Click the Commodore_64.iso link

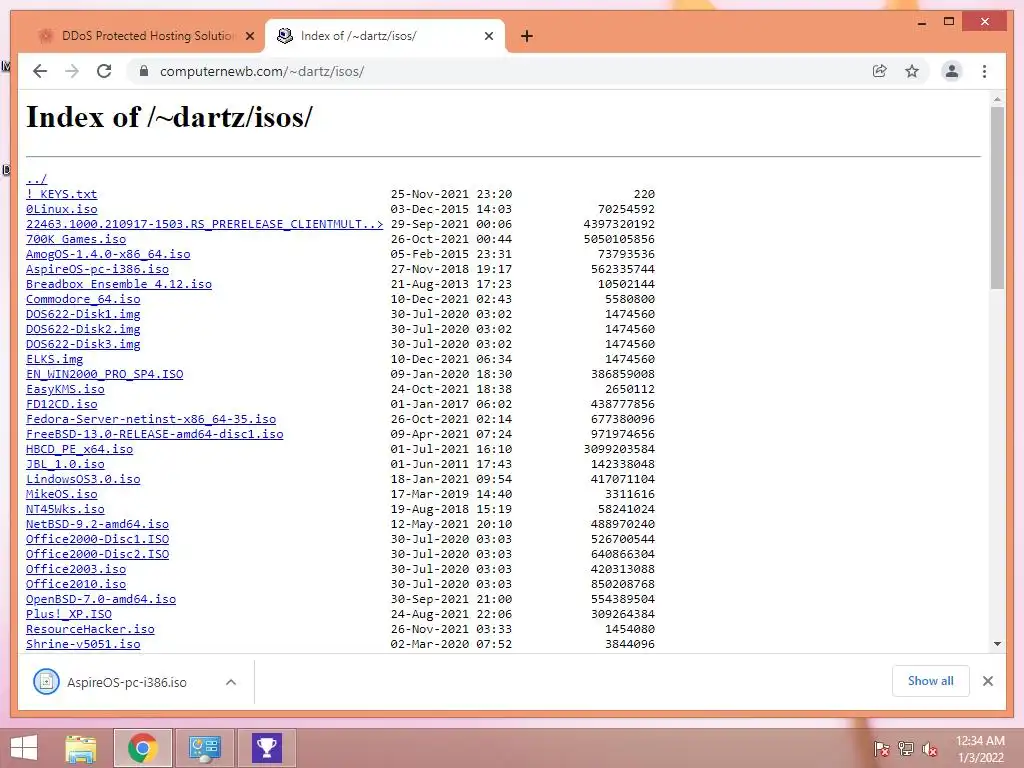click(x=83, y=299)
